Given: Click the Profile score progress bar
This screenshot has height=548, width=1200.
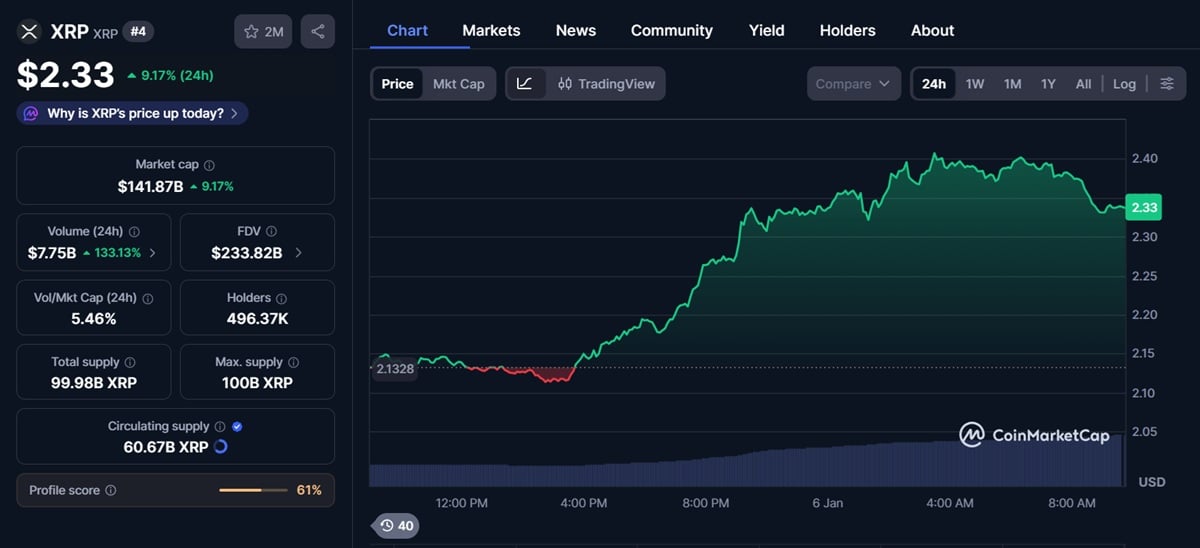Looking at the screenshot, I should coord(252,490).
